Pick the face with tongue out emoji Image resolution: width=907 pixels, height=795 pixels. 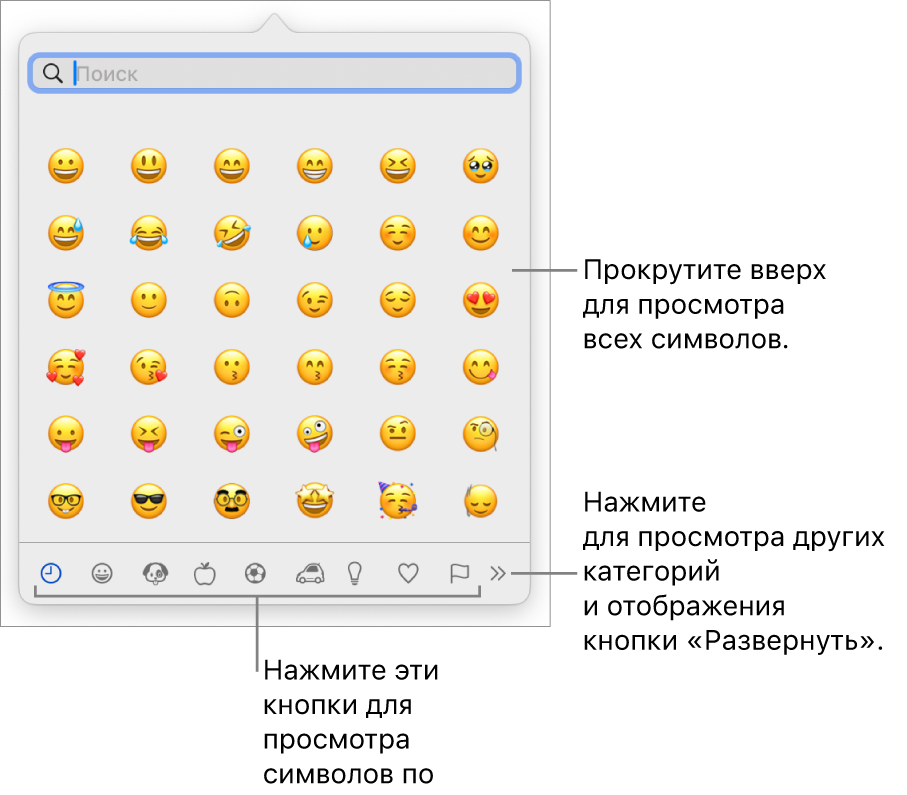click(66, 434)
